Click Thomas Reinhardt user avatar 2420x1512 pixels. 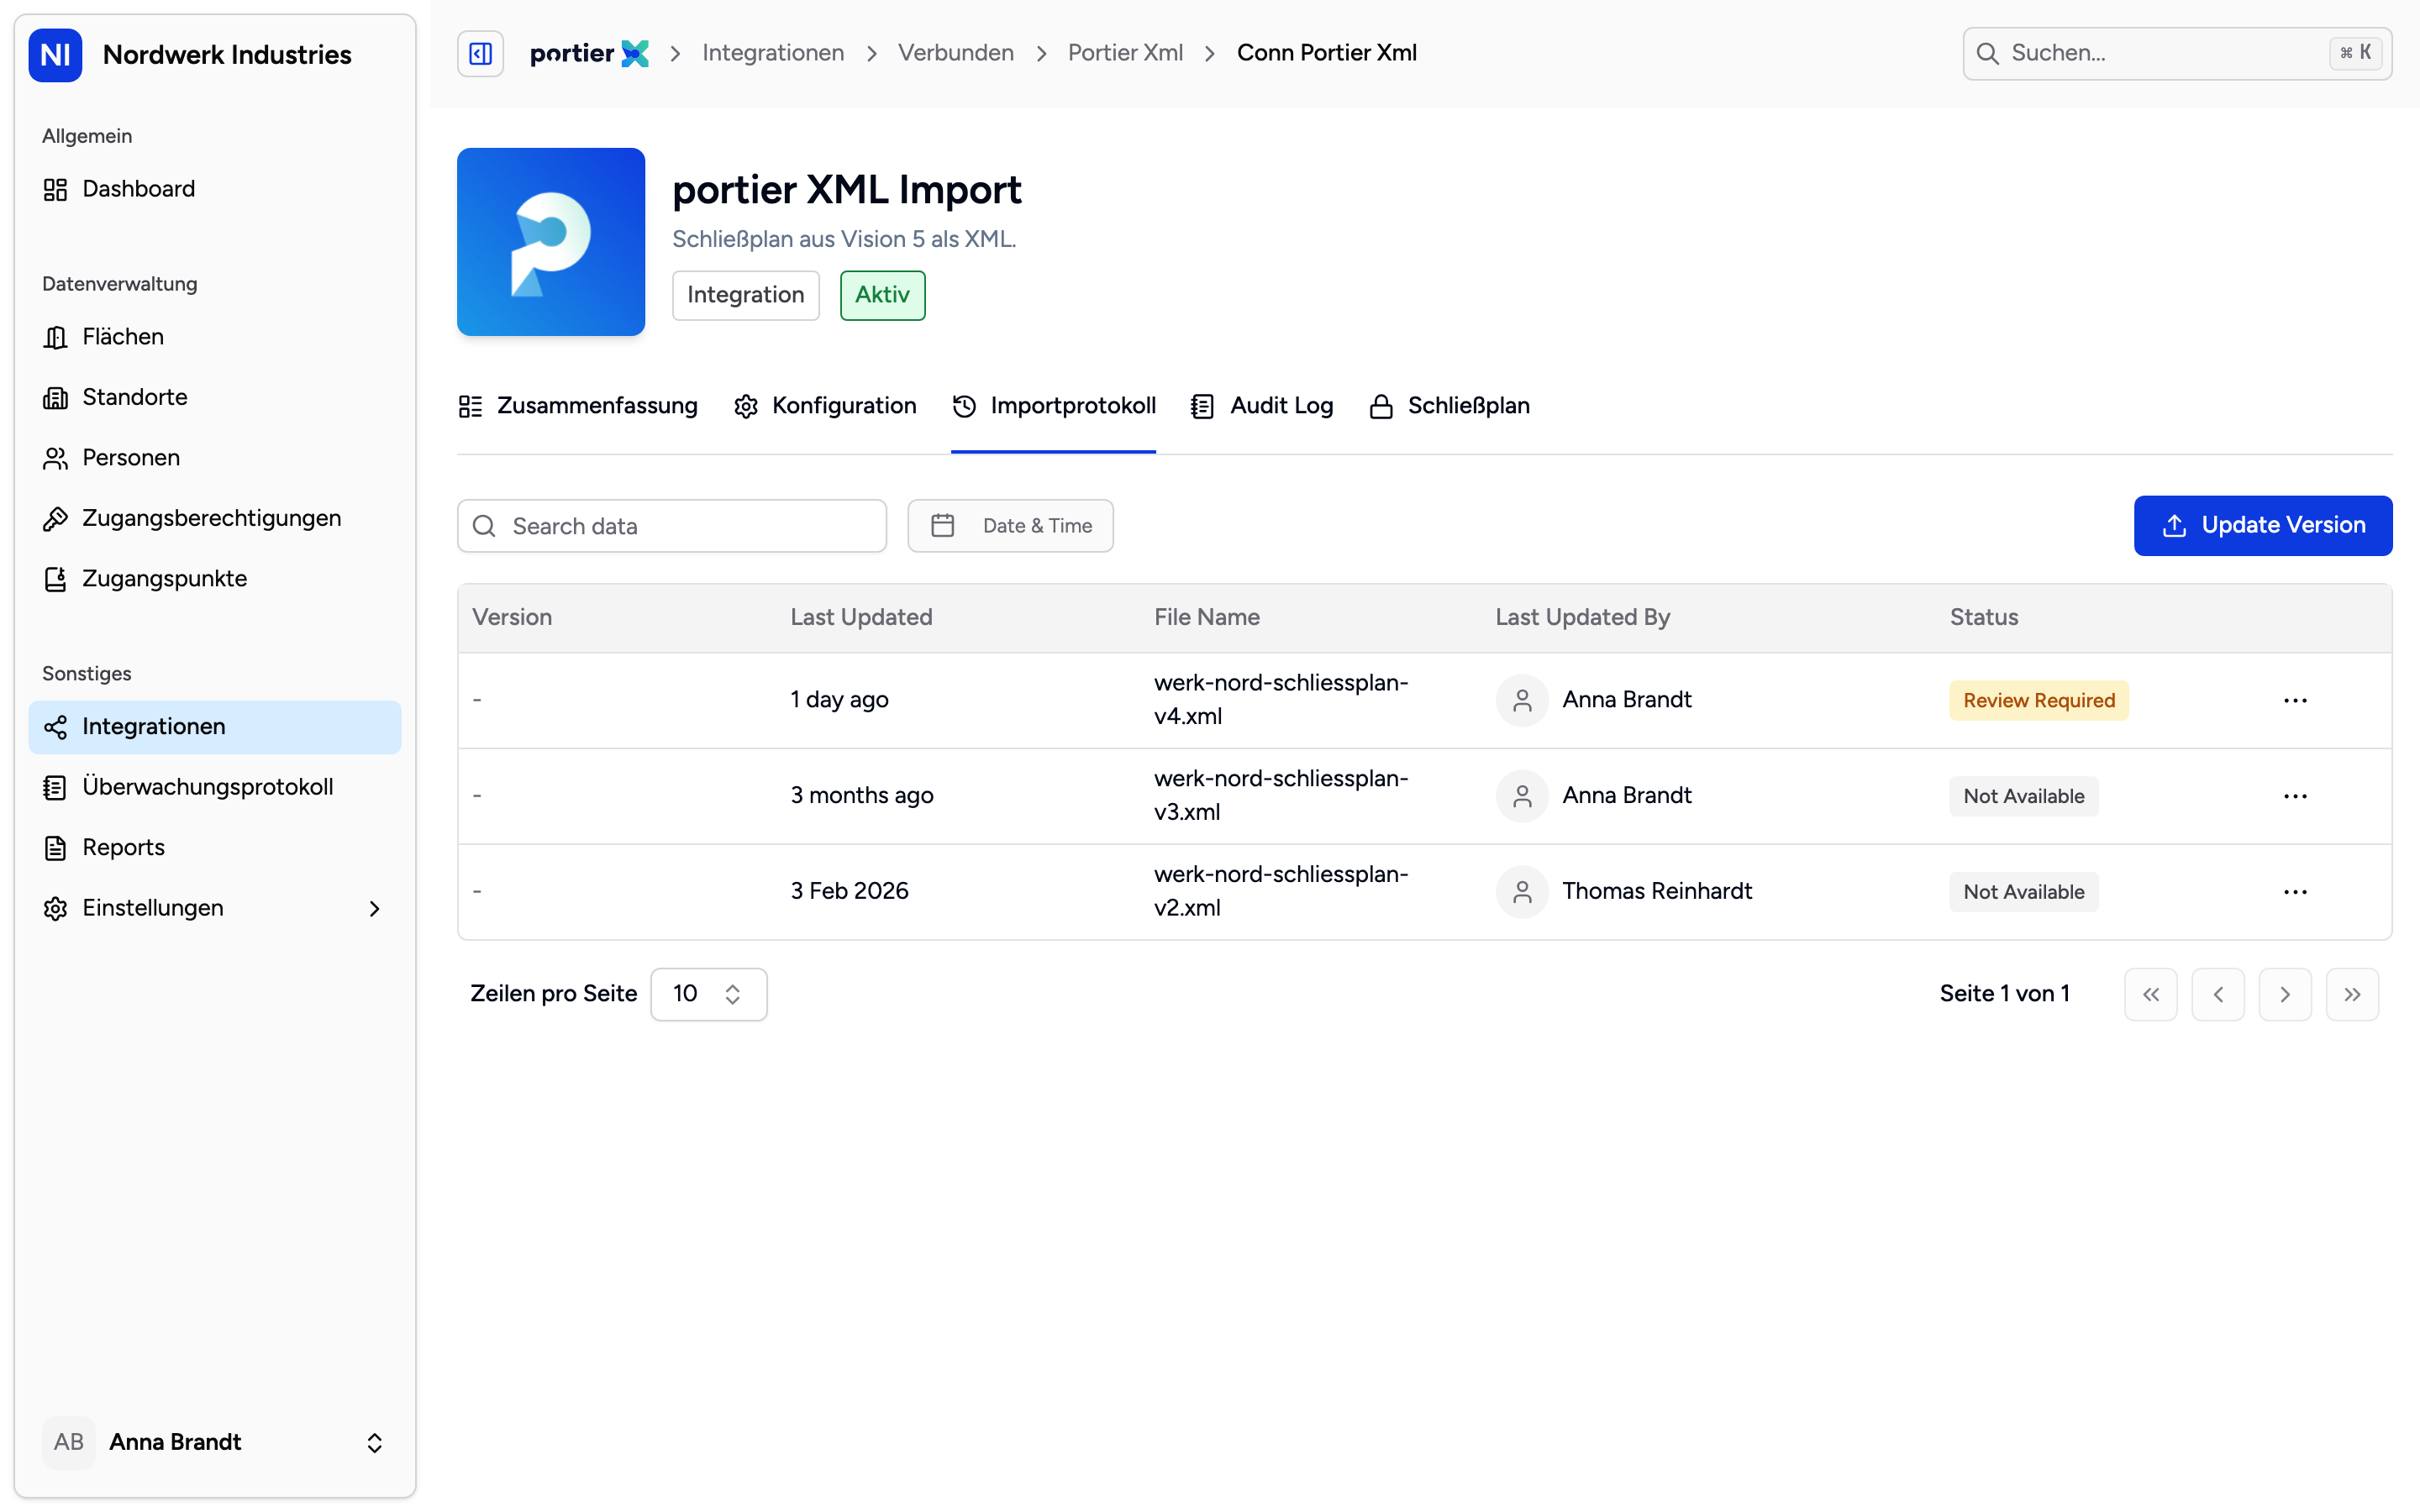click(1522, 892)
